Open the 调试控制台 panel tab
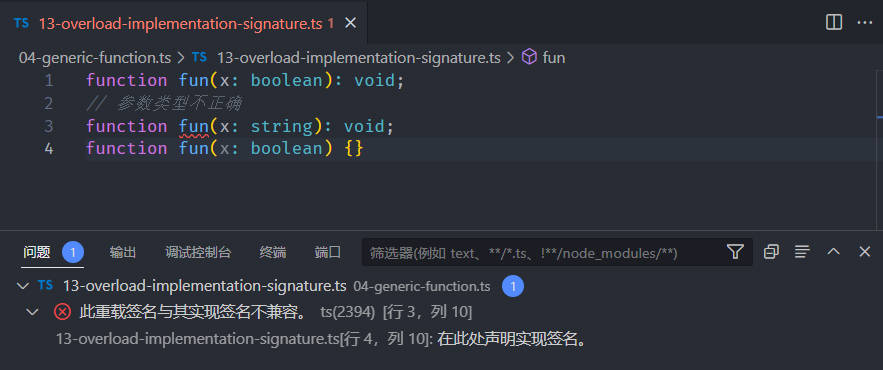 pos(198,252)
